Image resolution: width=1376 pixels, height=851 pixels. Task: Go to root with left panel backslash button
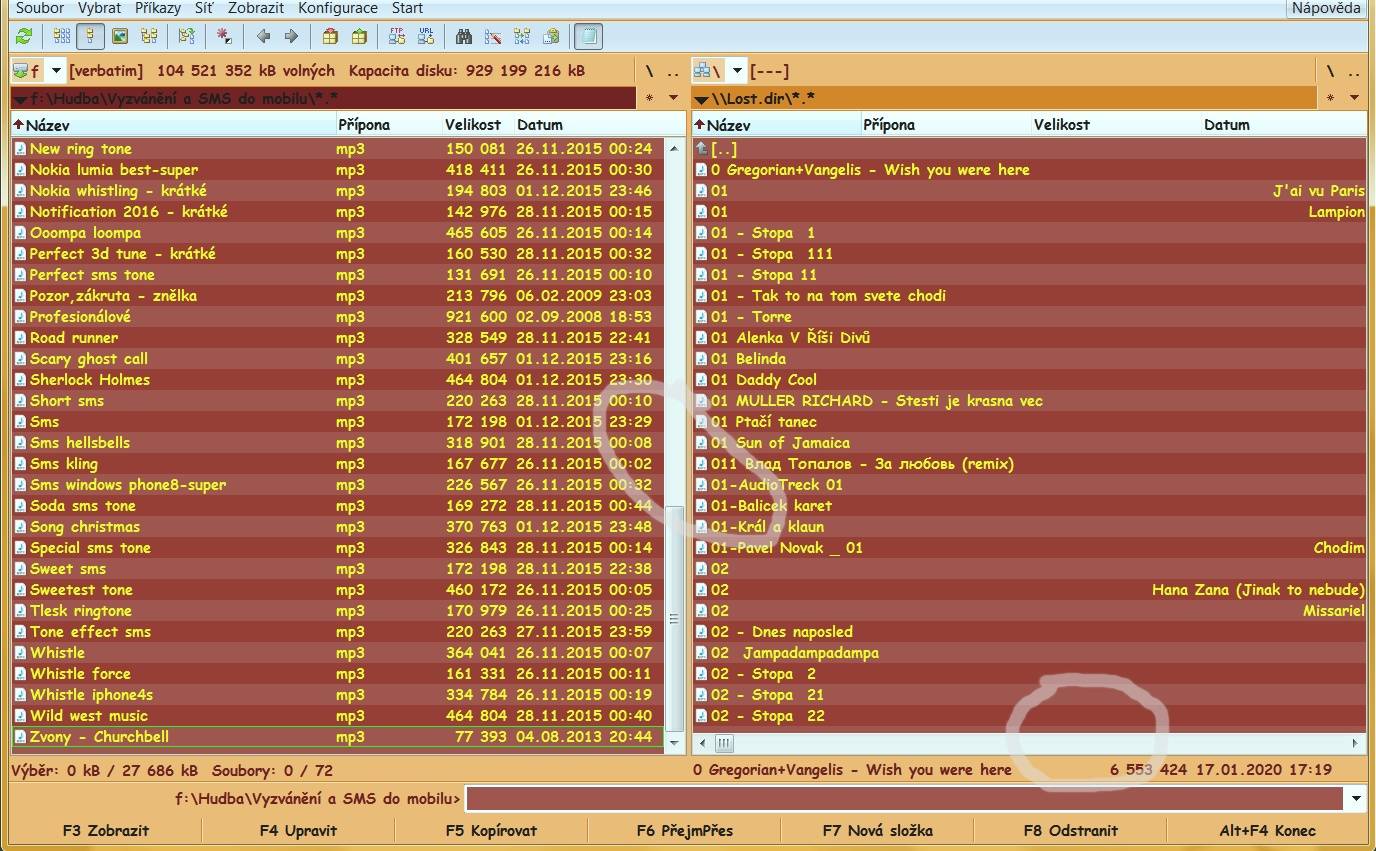(x=649, y=71)
